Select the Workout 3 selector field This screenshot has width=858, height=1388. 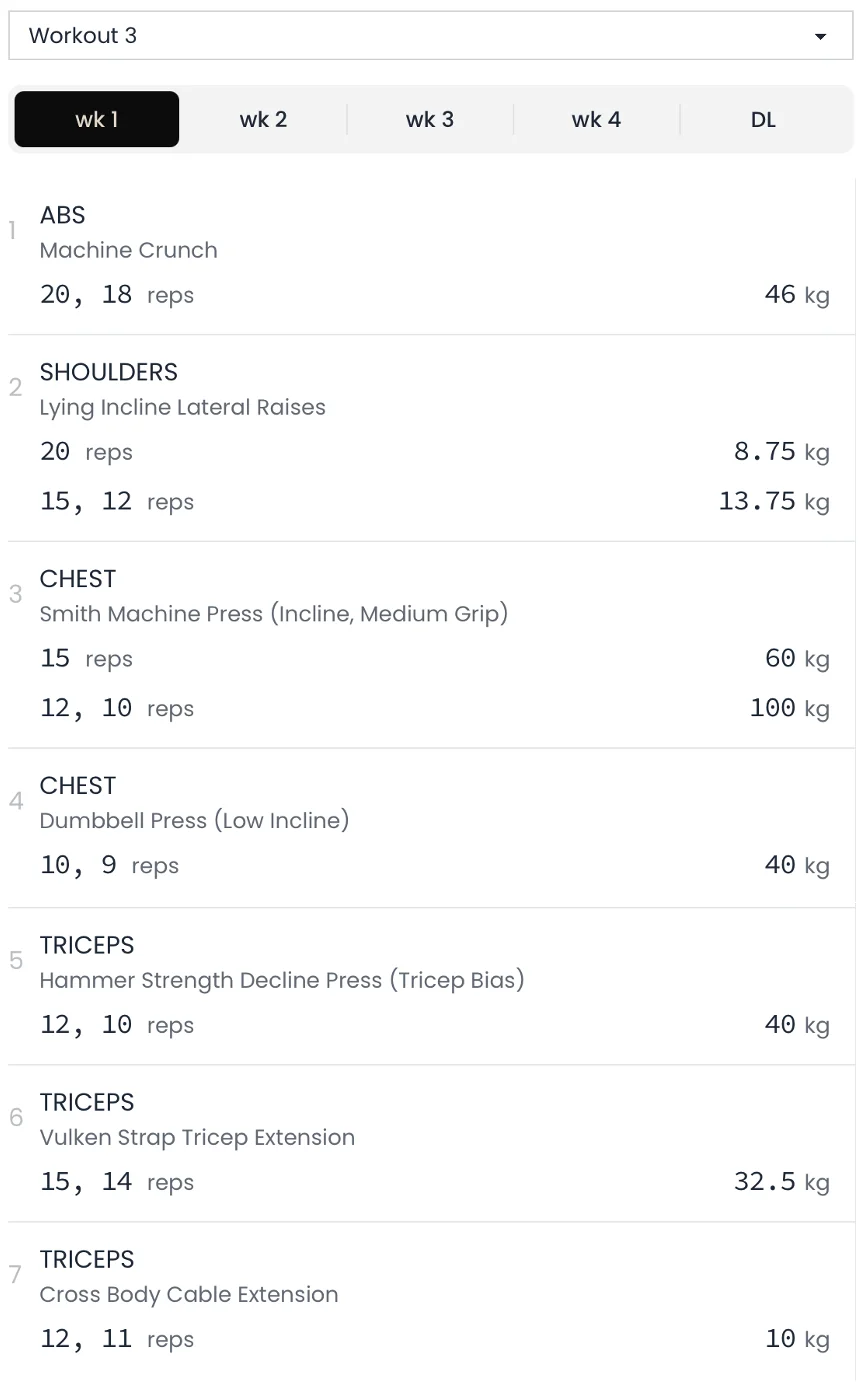click(x=430, y=36)
